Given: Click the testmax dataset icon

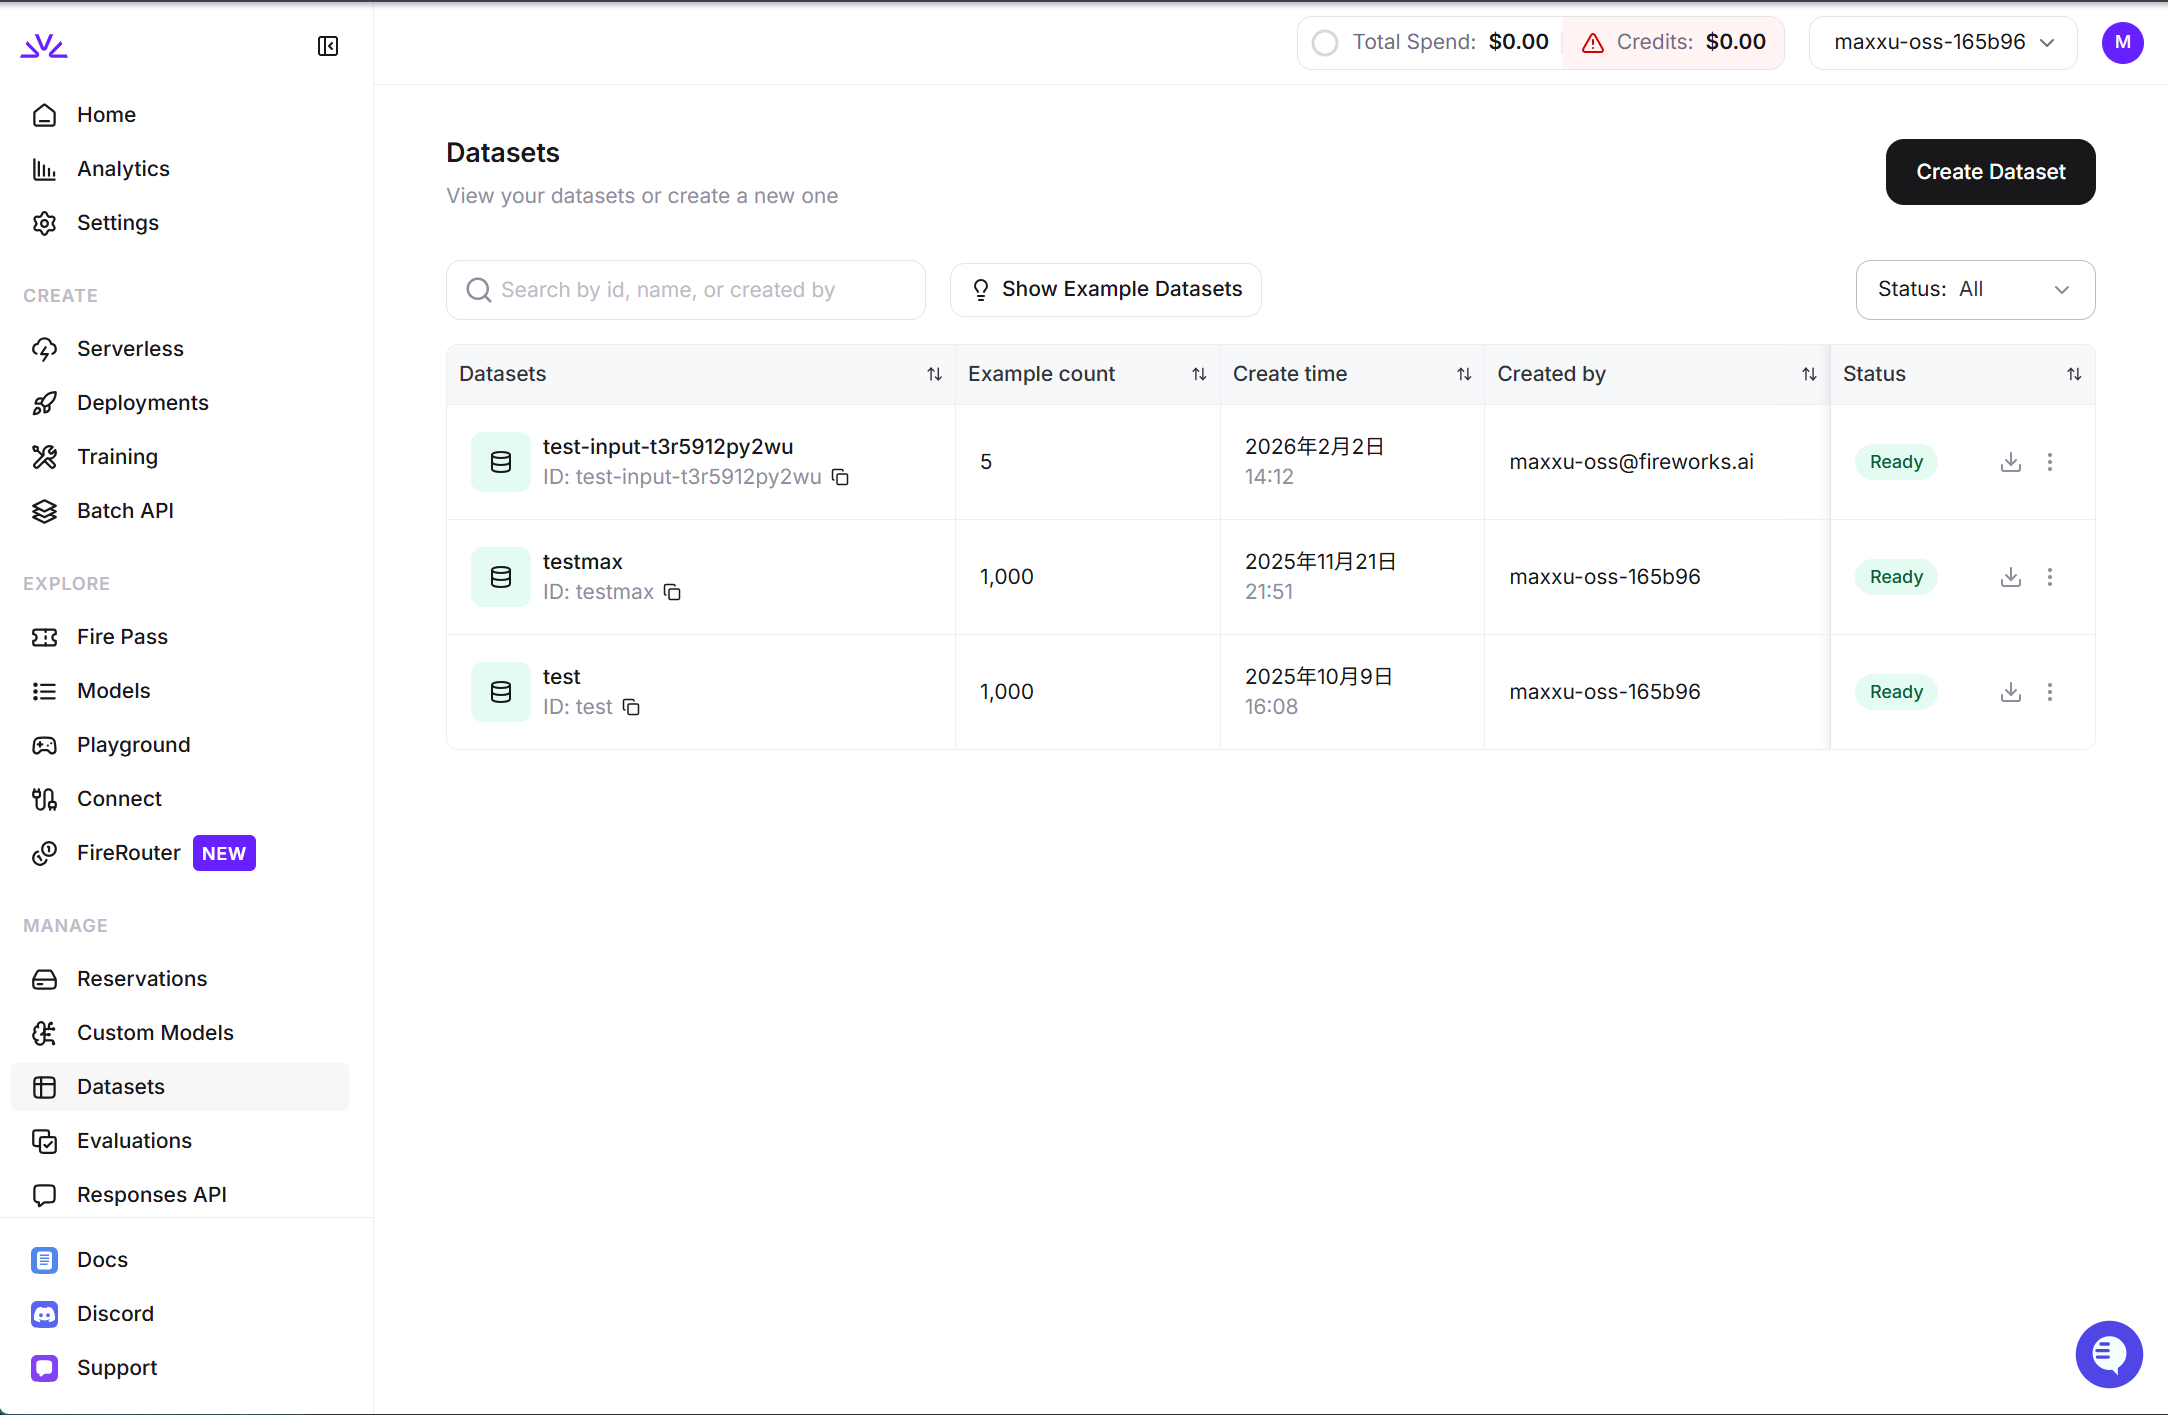Looking at the screenshot, I should click(501, 577).
